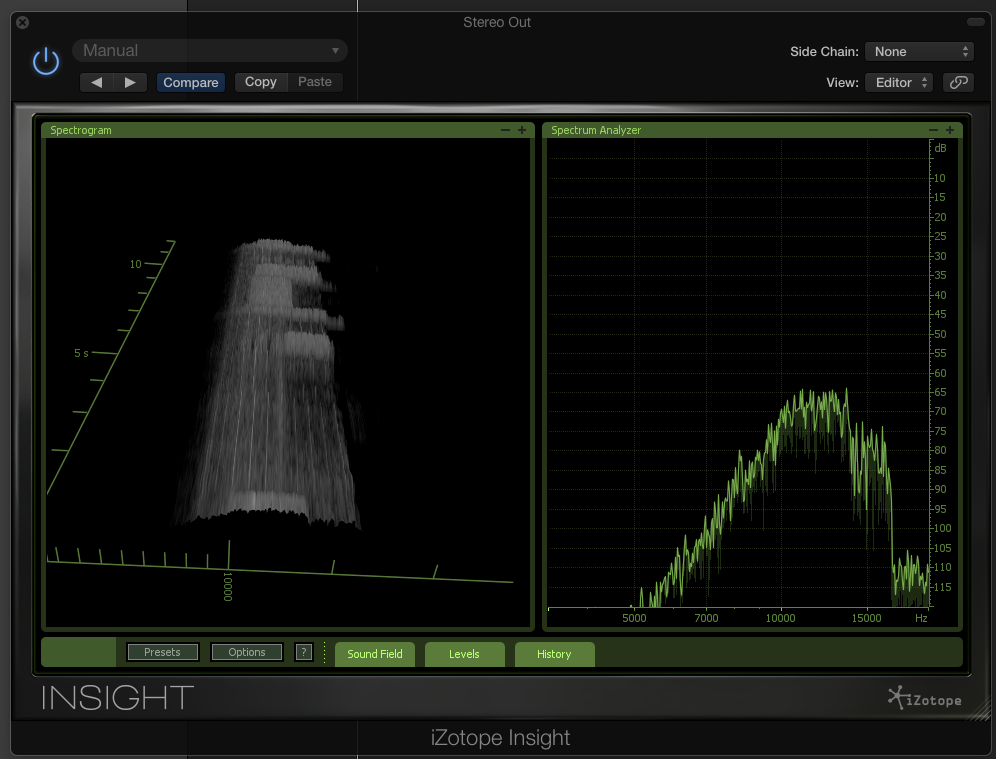Click the Paste button
The width and height of the screenshot is (996, 759).
click(315, 82)
